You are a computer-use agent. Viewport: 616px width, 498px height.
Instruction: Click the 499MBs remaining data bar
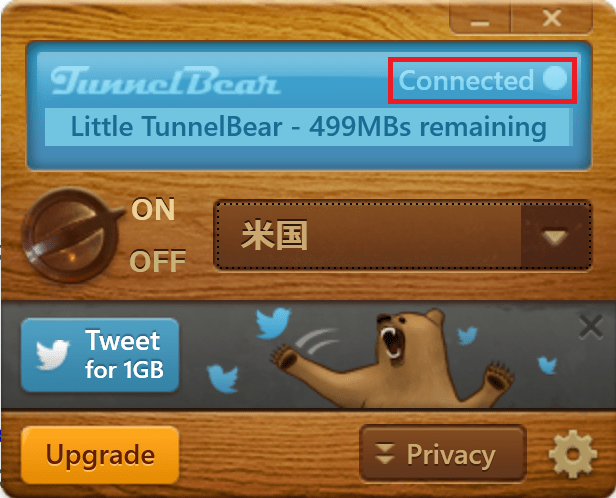pos(308,127)
